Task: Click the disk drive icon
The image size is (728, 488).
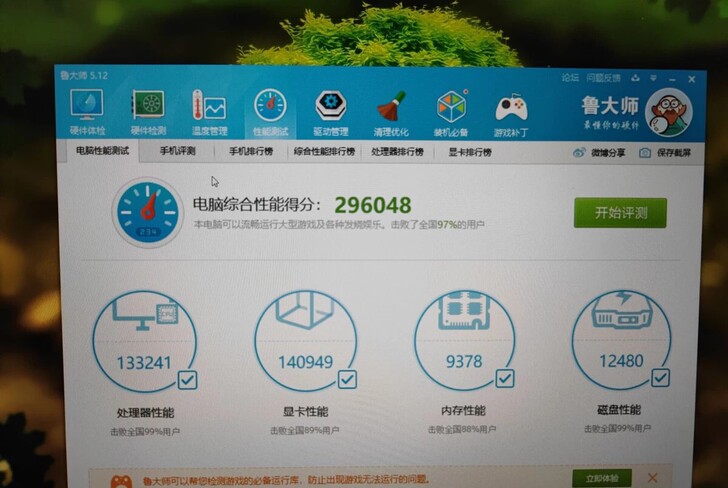Action: (622, 310)
